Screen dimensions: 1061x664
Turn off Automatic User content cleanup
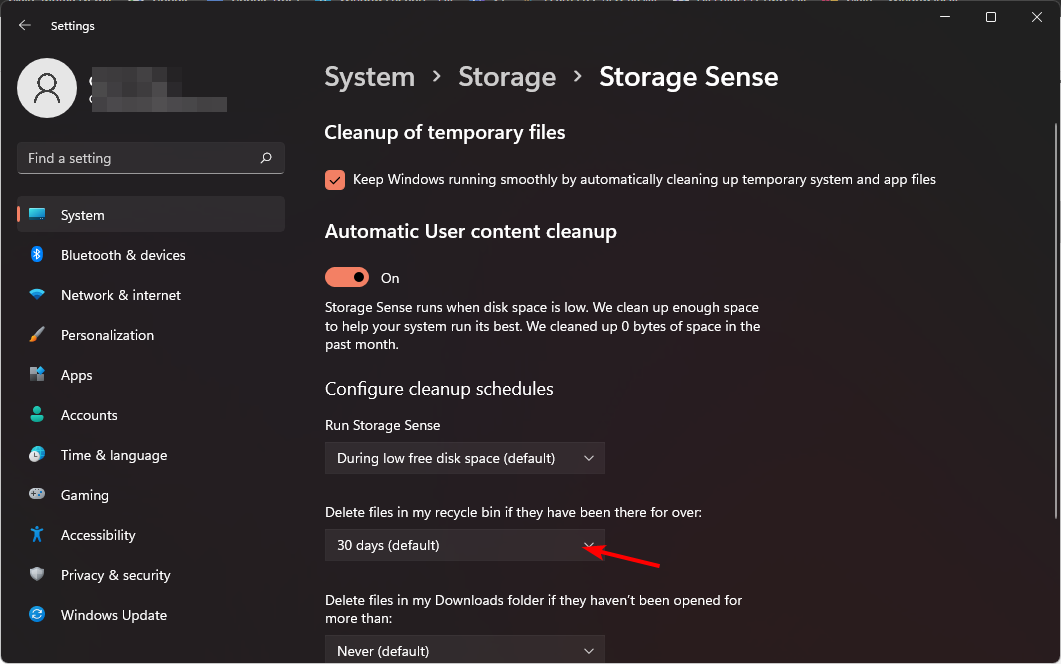pyautogui.click(x=348, y=277)
